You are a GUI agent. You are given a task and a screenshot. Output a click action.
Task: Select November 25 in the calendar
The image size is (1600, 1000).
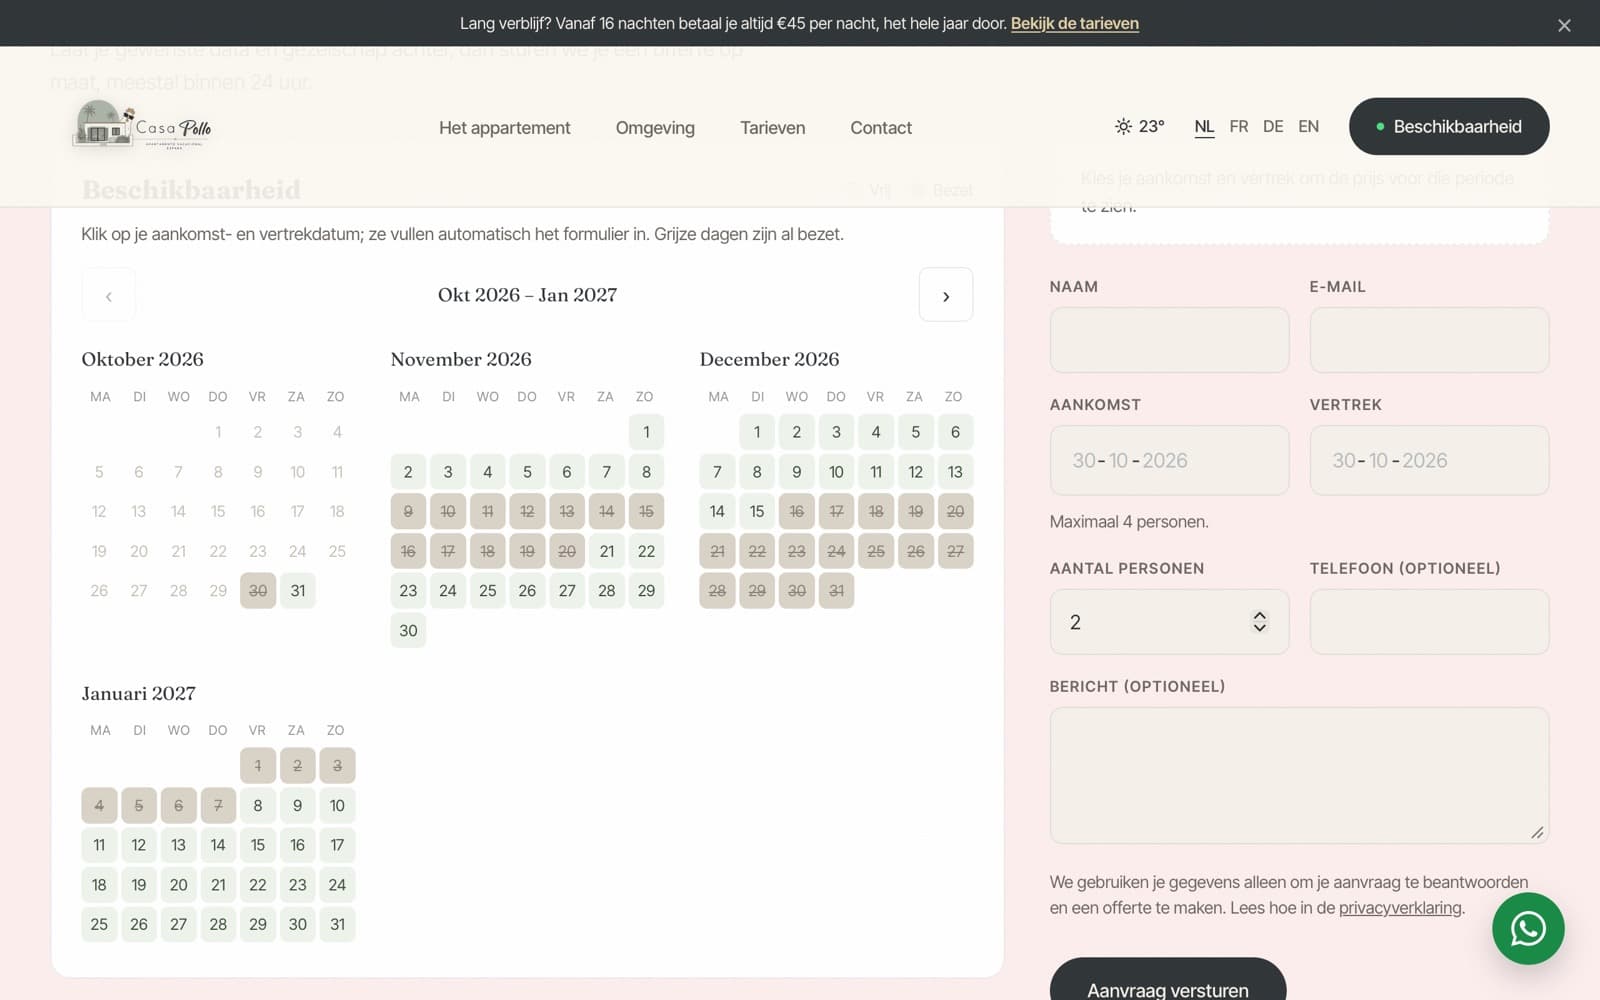point(488,591)
